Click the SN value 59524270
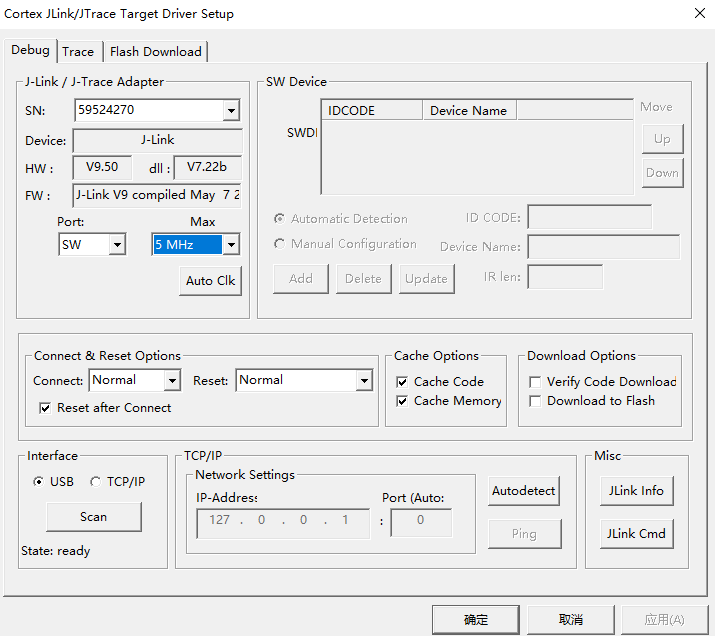 pyautogui.click(x=106, y=110)
